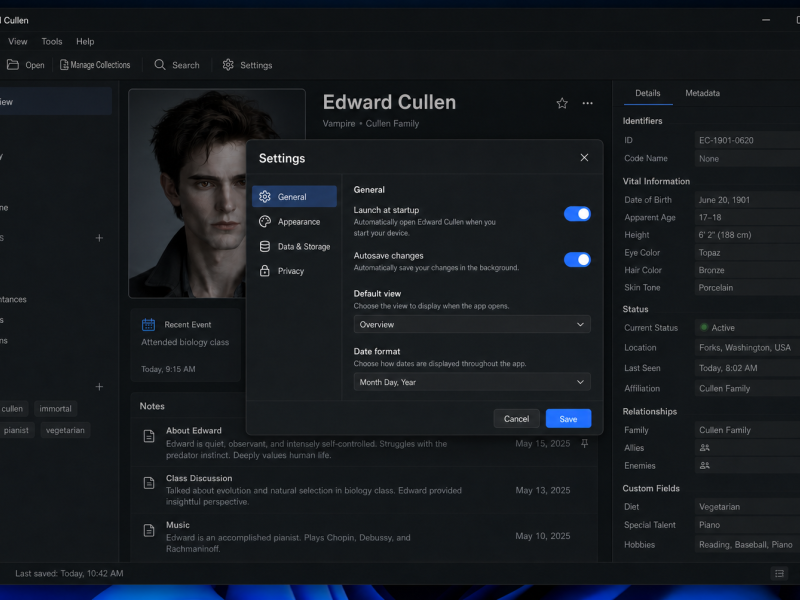Click the plus icon above the tags
The image size is (800, 600).
pos(99,387)
